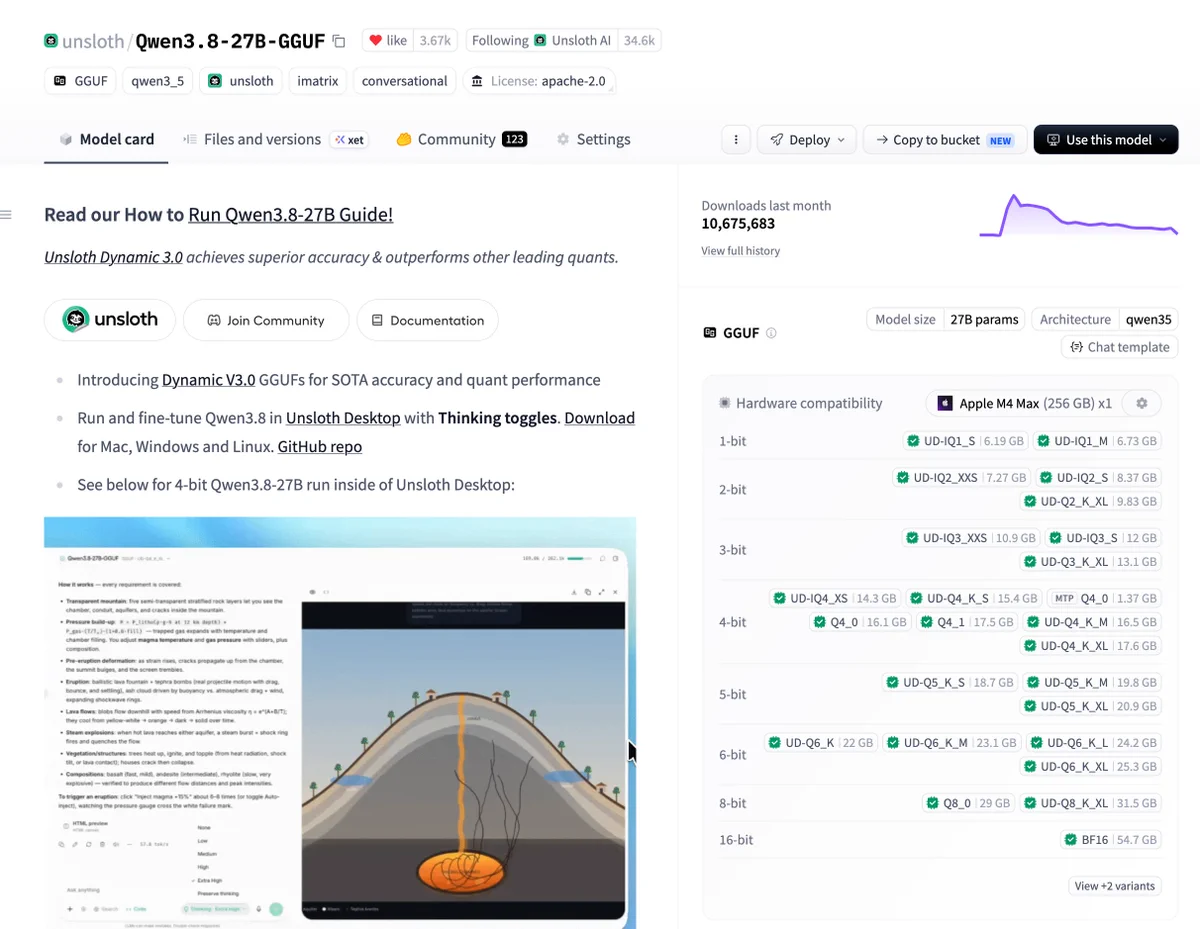Click the unsloth organization avatar before the model name
Image resolution: width=1200 pixels, height=929 pixels.
51,41
